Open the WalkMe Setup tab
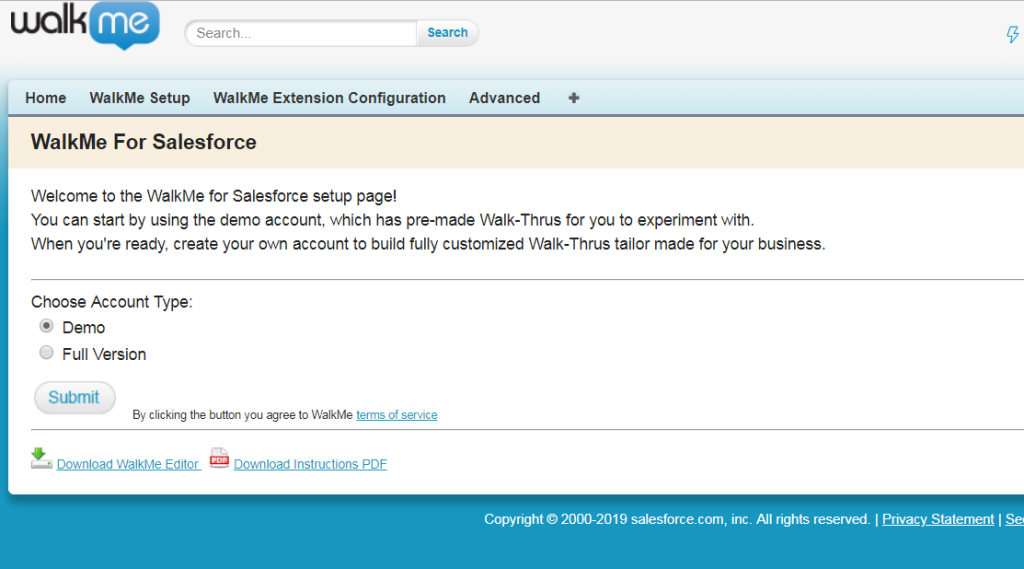The image size is (1024, 569). tap(139, 98)
